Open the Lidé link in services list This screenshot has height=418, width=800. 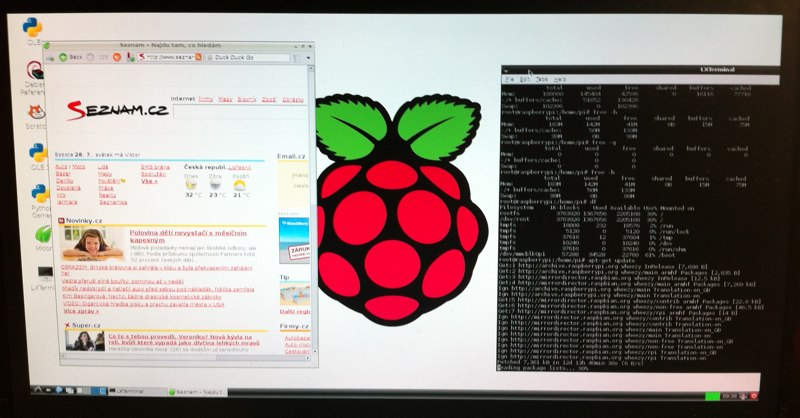(103, 167)
